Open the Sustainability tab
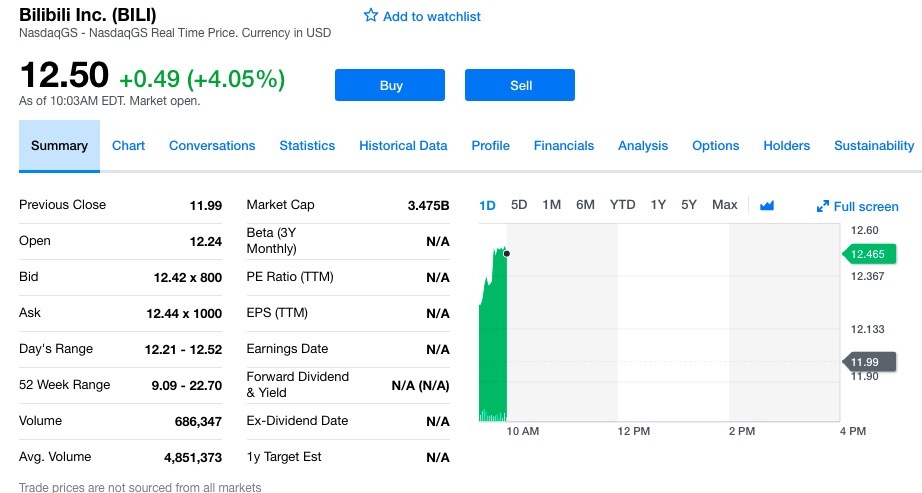 tap(874, 146)
